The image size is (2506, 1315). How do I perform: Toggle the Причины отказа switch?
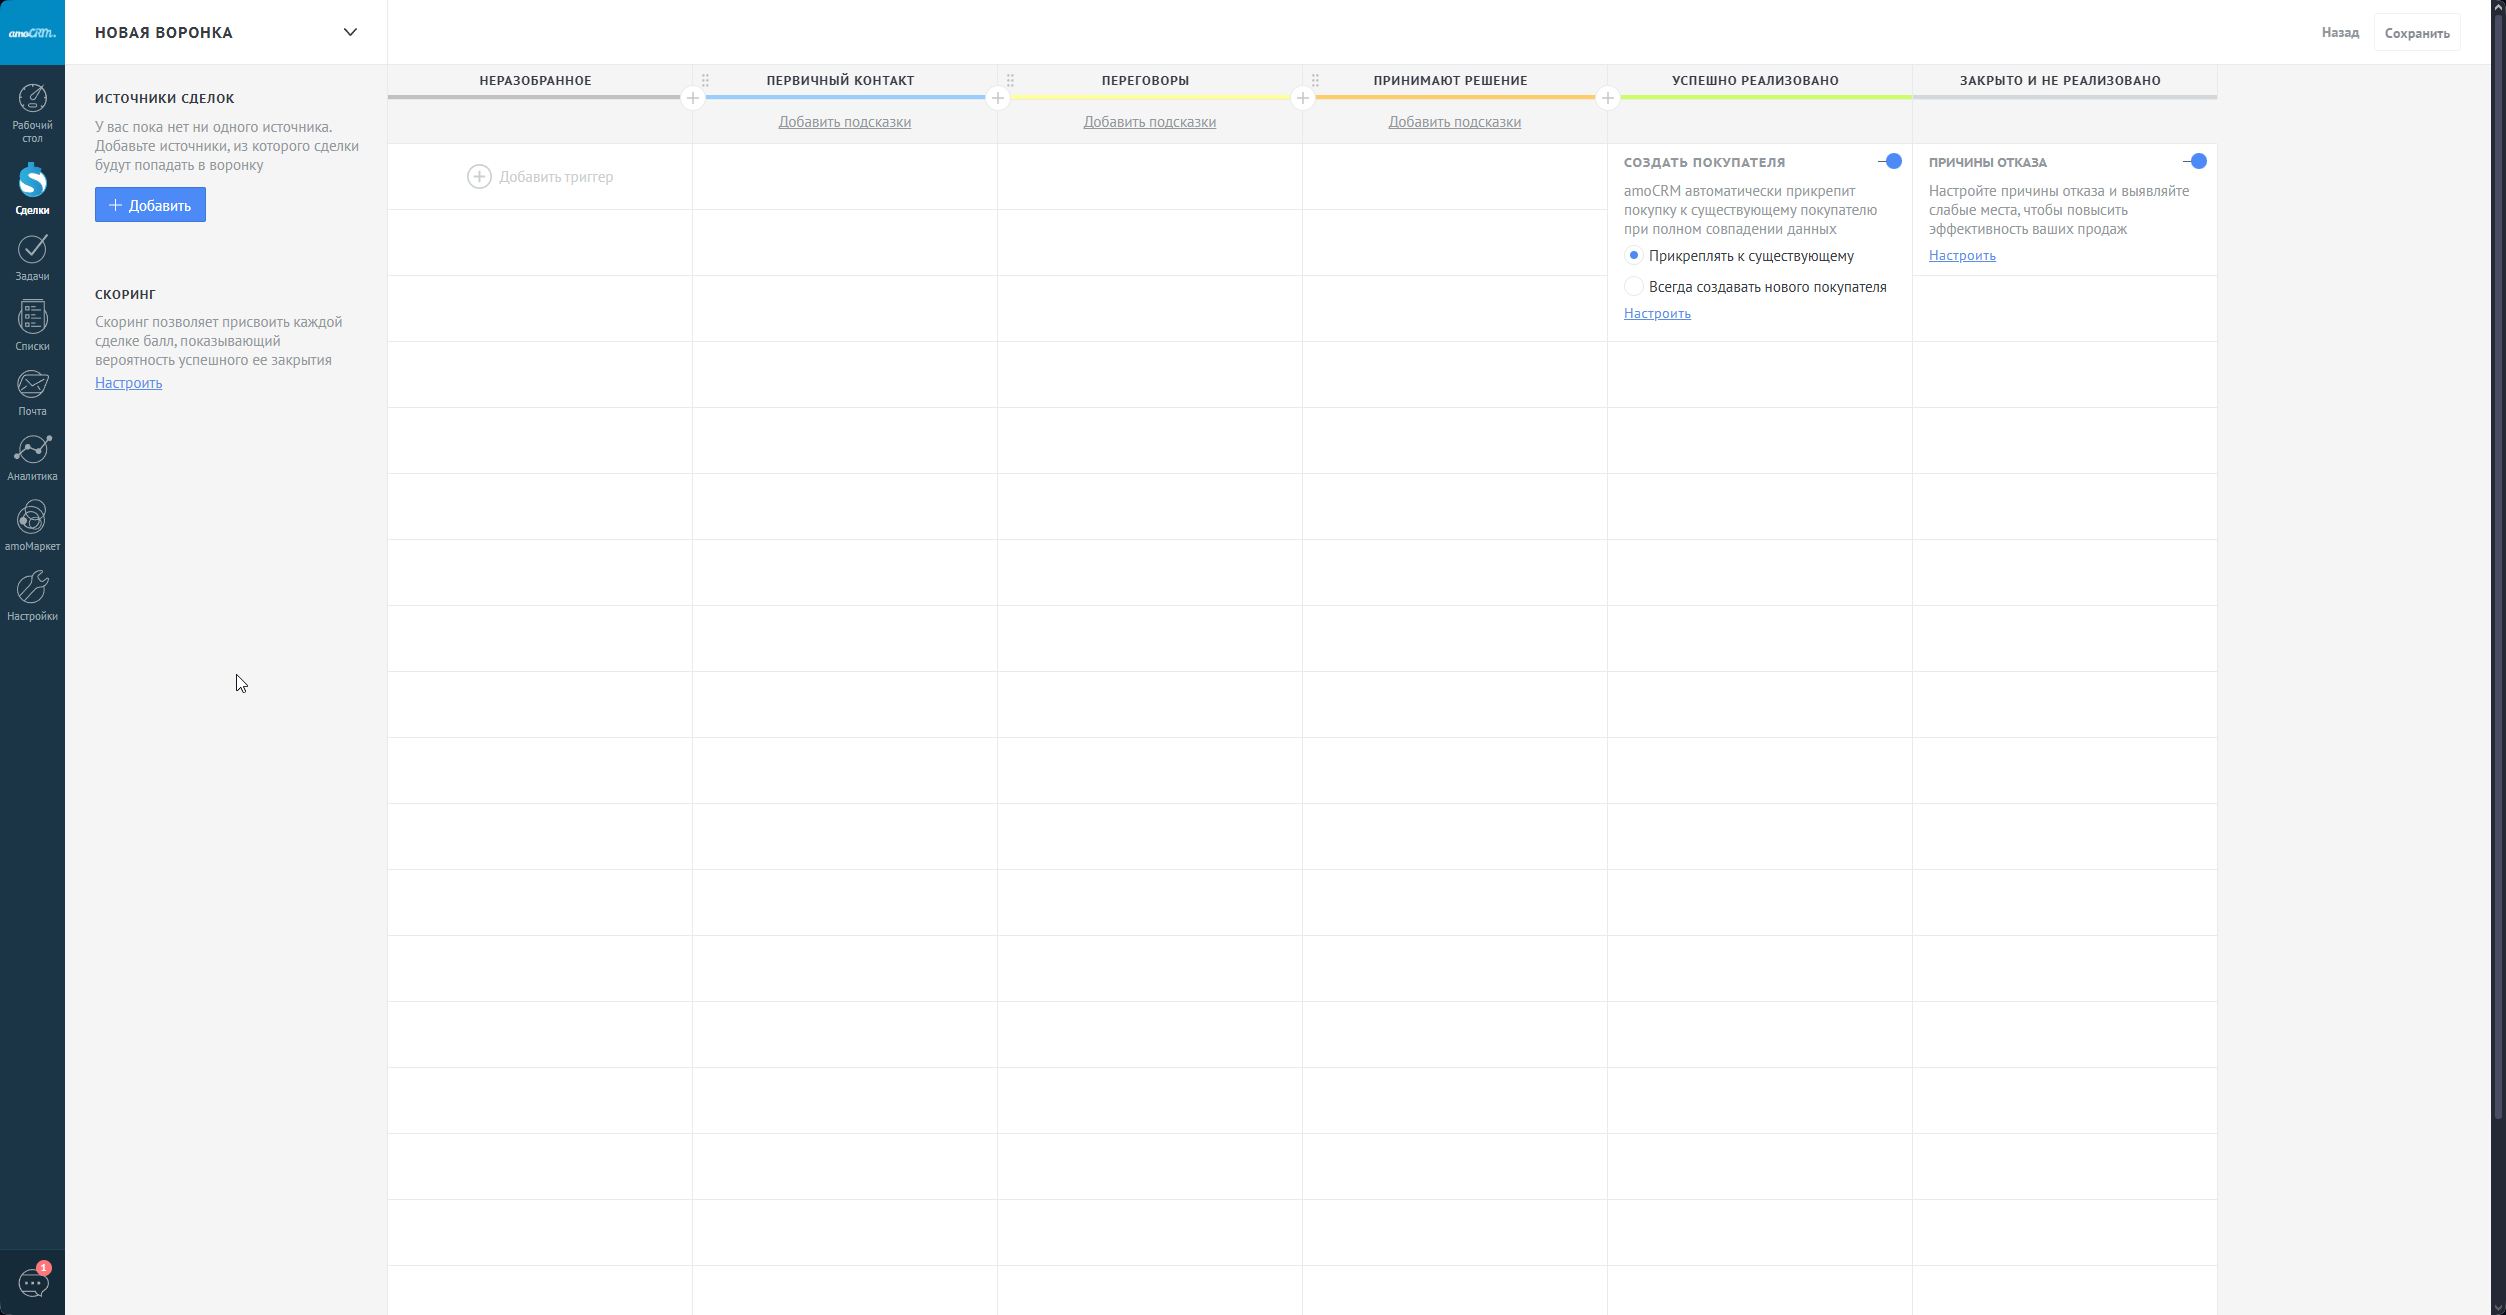[x=2195, y=161]
